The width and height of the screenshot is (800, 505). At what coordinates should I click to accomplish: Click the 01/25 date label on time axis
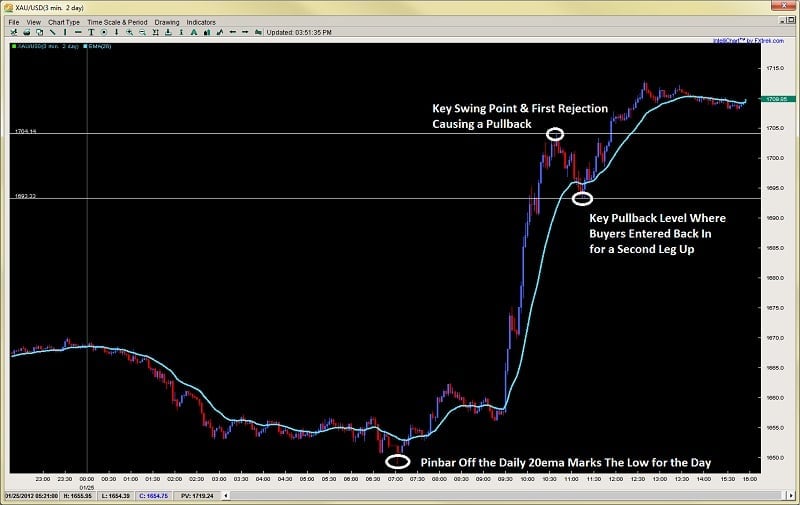[x=87, y=487]
